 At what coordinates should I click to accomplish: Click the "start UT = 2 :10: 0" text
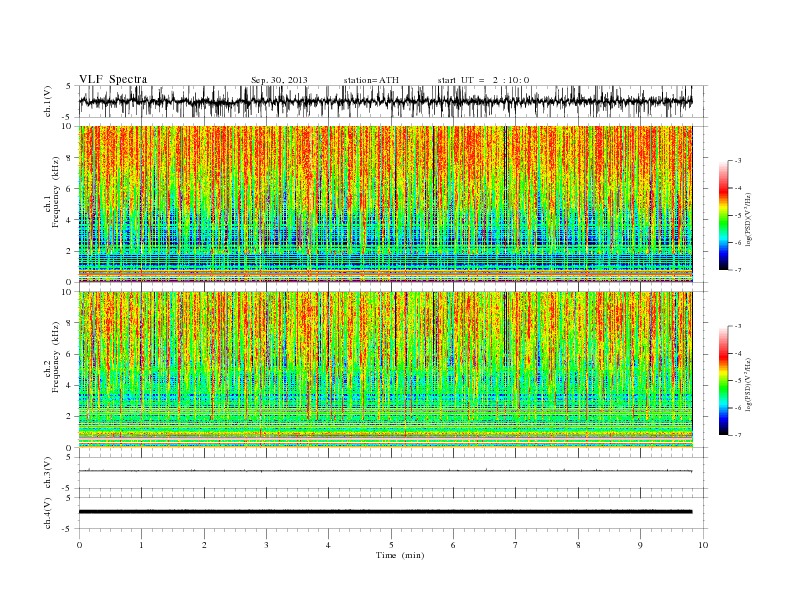[x=483, y=80]
